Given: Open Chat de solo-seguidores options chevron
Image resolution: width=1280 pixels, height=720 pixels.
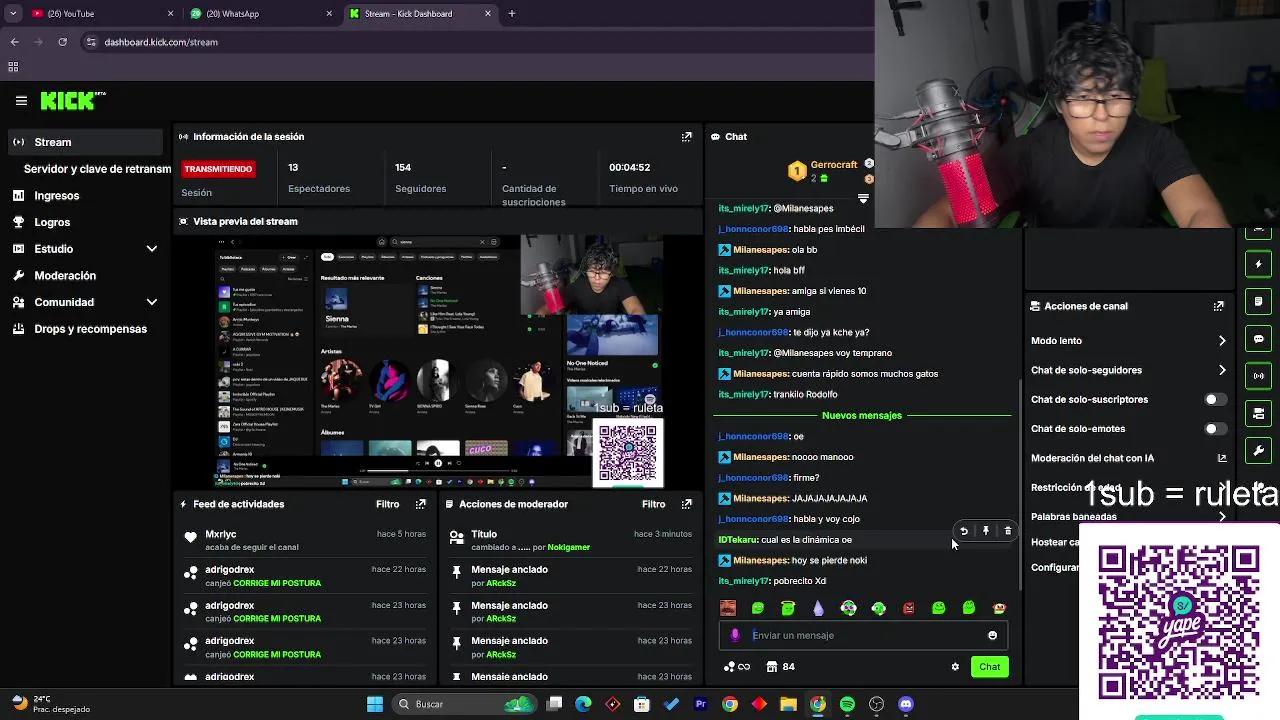Looking at the screenshot, I should (x=1222, y=370).
